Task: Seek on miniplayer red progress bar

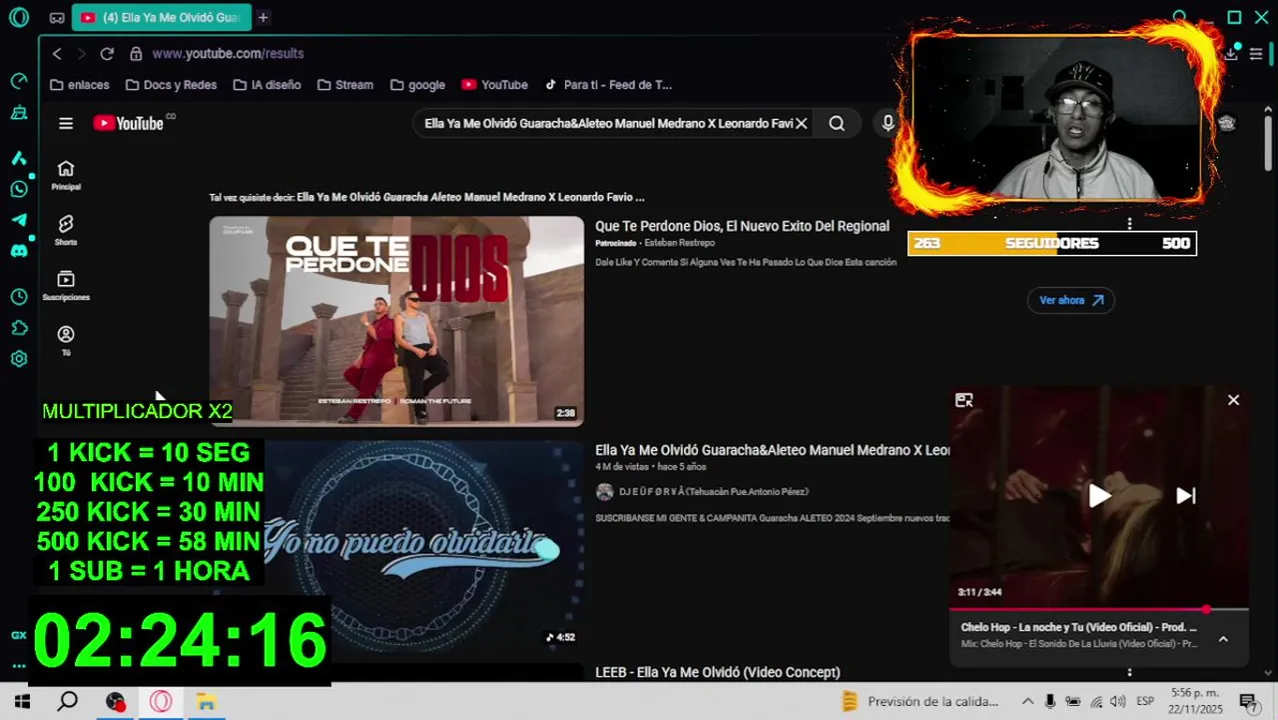Action: click(x=1099, y=609)
